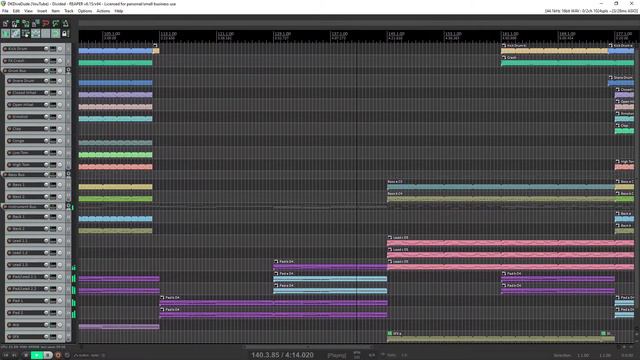The image size is (640, 360).
Task: Open the Options menu
Action: [x=85, y=11]
